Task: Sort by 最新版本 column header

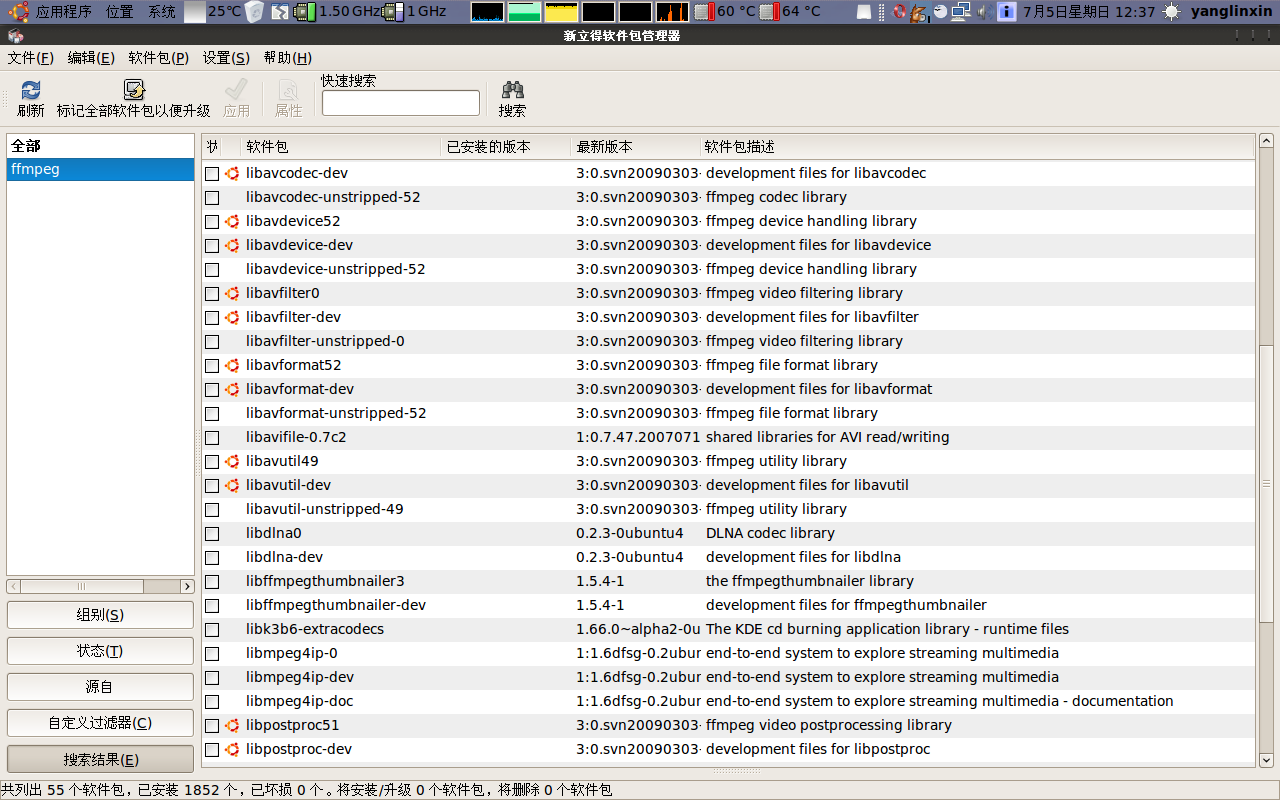Action: click(635, 147)
